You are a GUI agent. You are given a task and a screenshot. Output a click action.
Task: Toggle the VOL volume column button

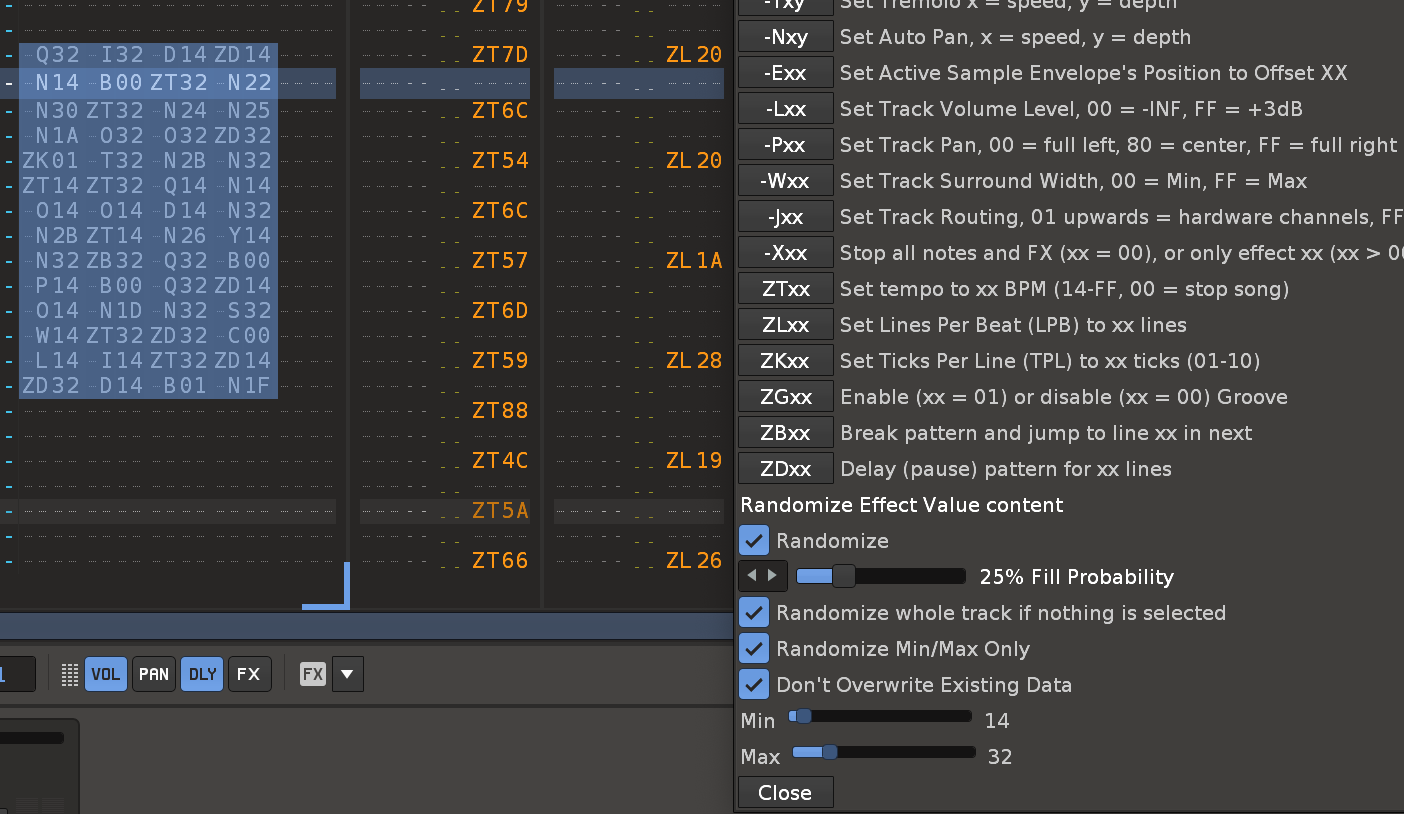click(105, 674)
